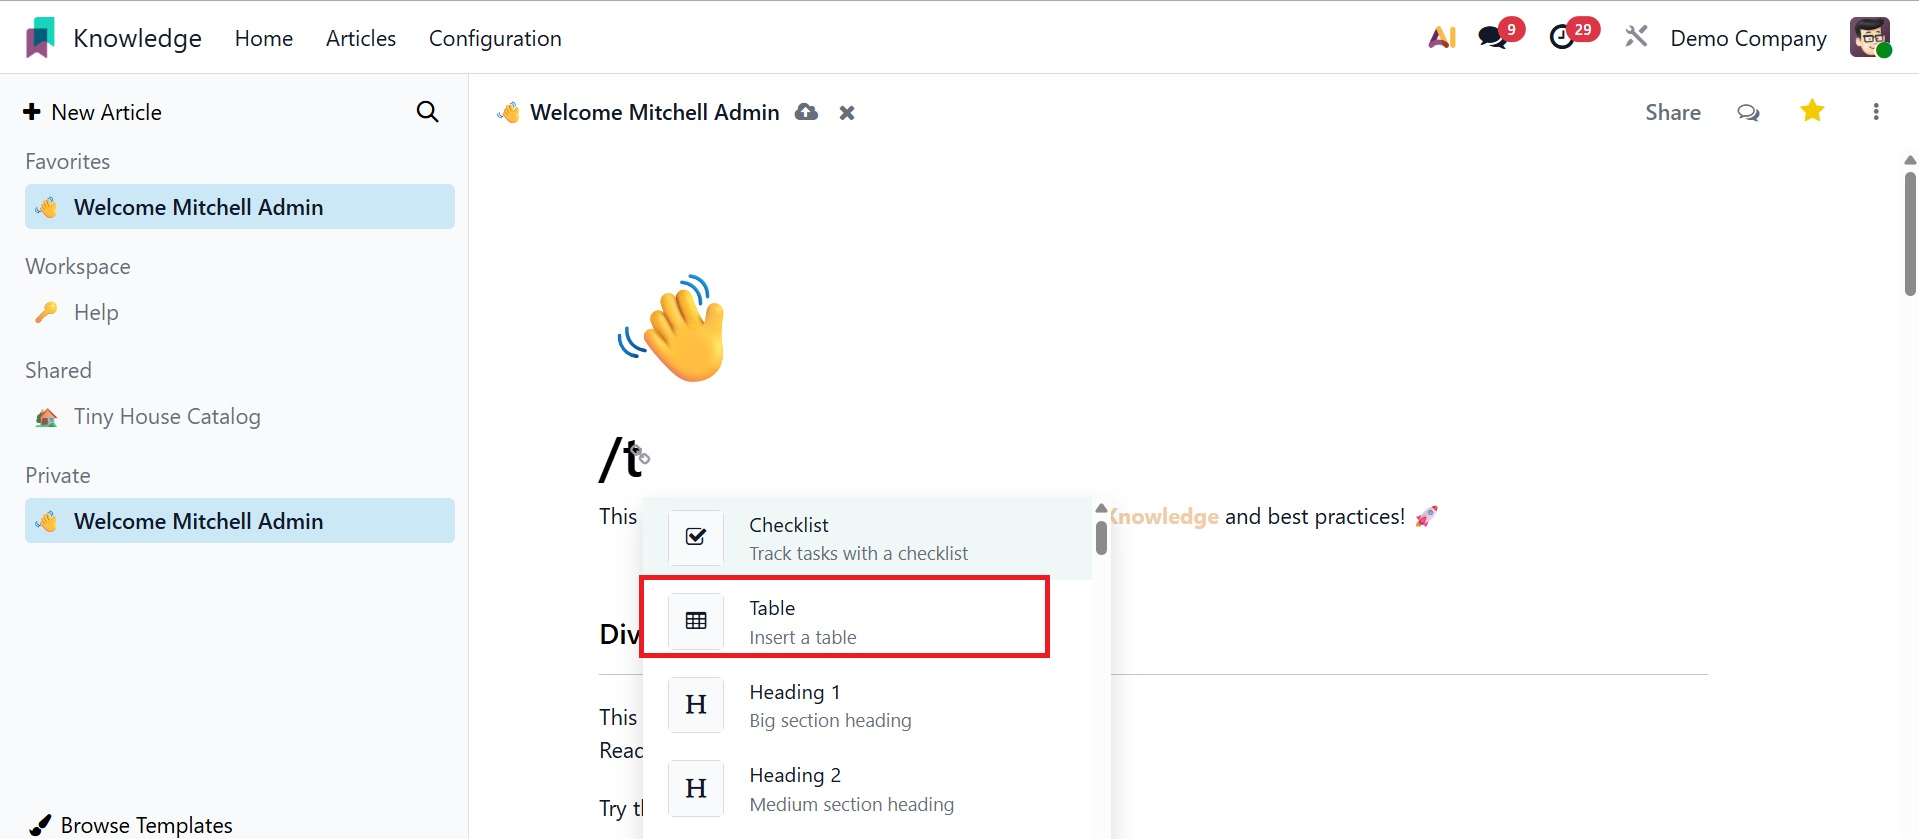Viewport: 1919px width, 839px height.
Task: Open the Demo Company switcher
Action: point(1748,38)
